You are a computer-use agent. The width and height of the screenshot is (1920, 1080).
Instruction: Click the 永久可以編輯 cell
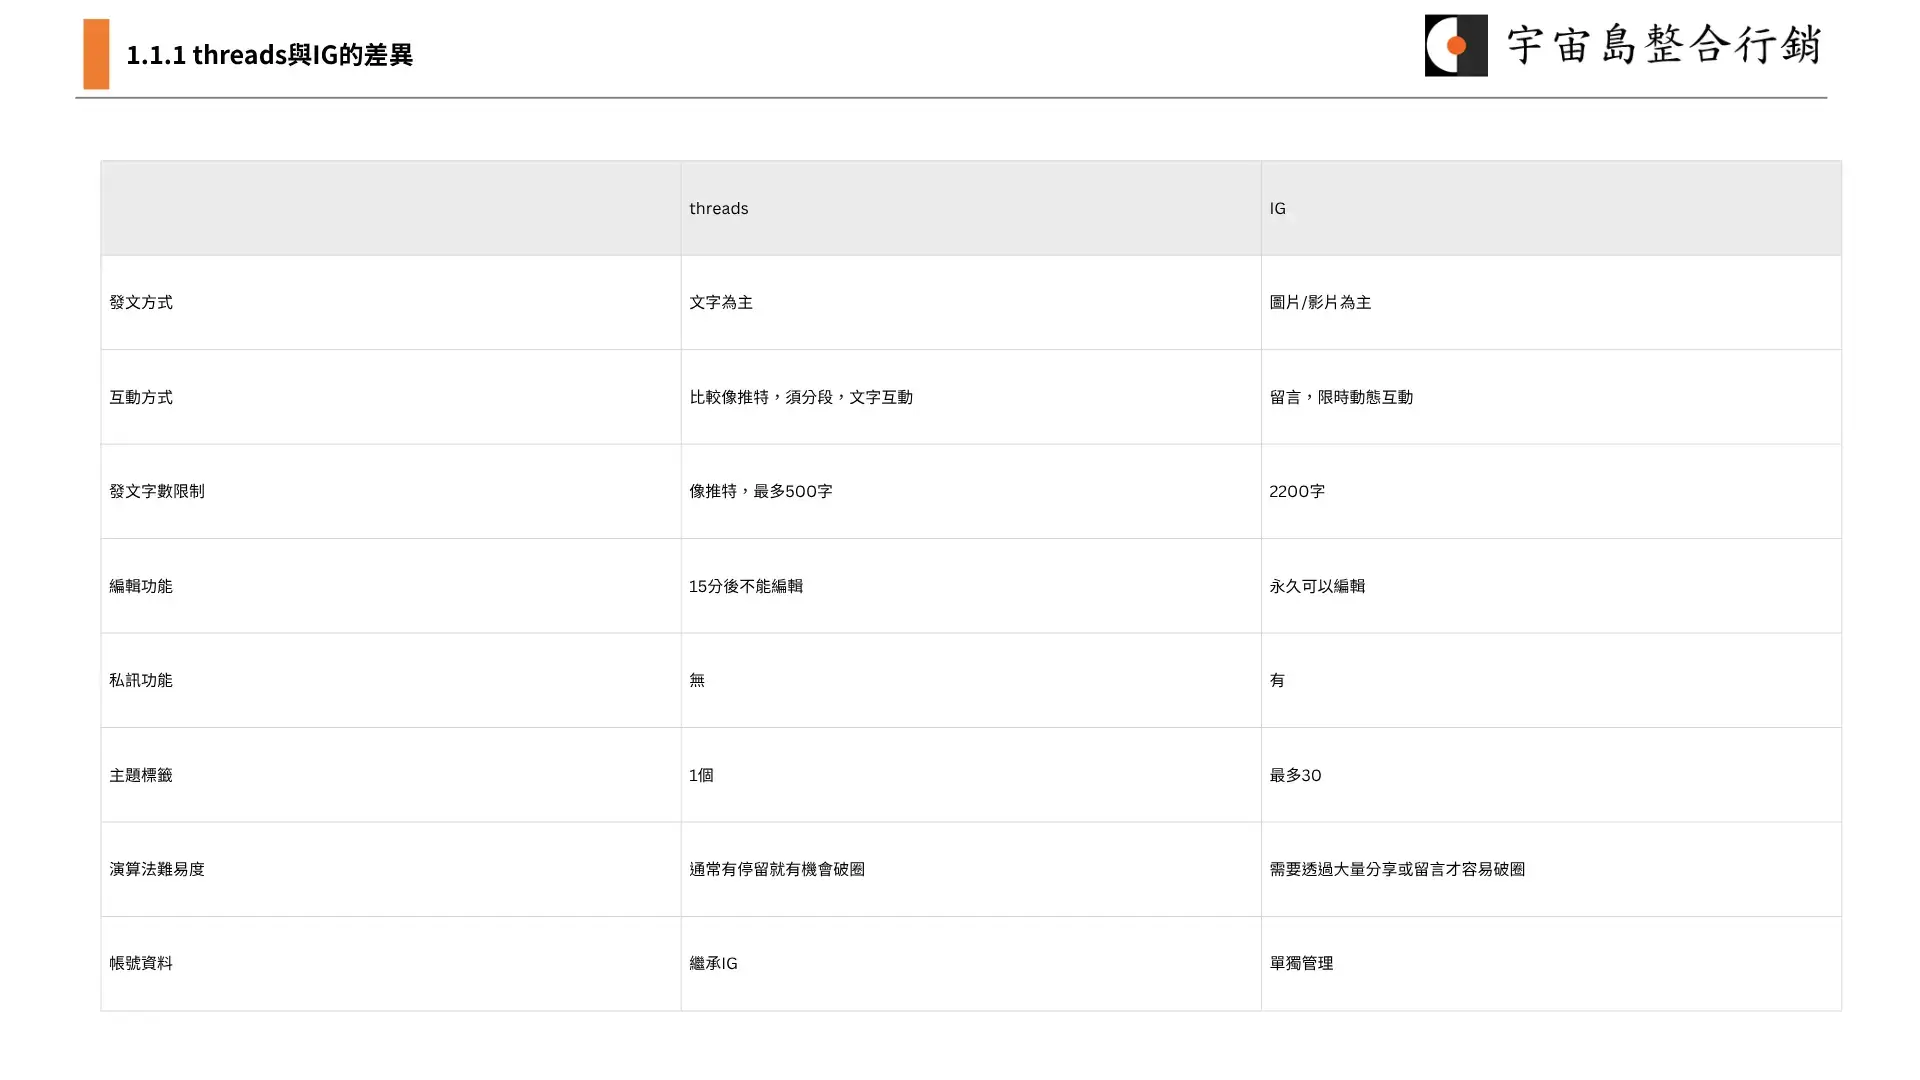[1317, 586]
